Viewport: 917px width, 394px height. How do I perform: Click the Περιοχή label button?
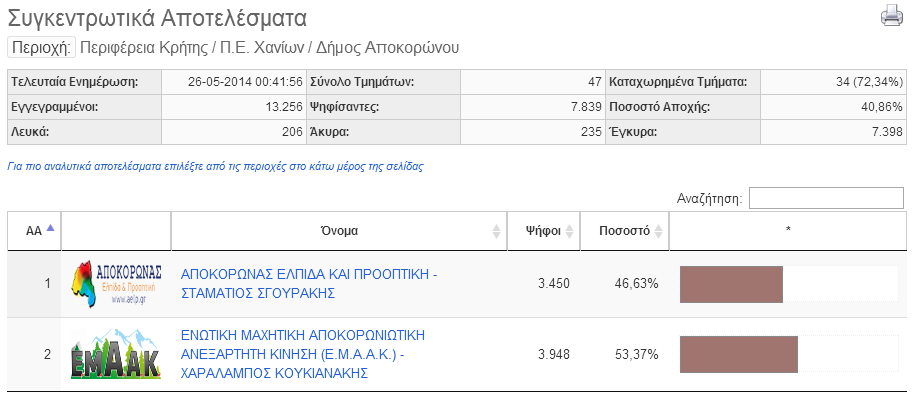[x=42, y=47]
